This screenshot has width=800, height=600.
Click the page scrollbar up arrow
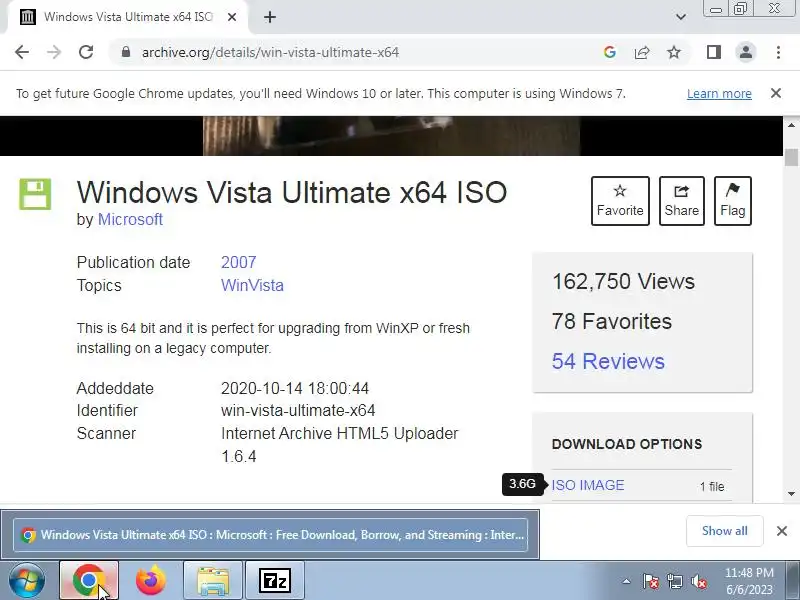(791, 125)
